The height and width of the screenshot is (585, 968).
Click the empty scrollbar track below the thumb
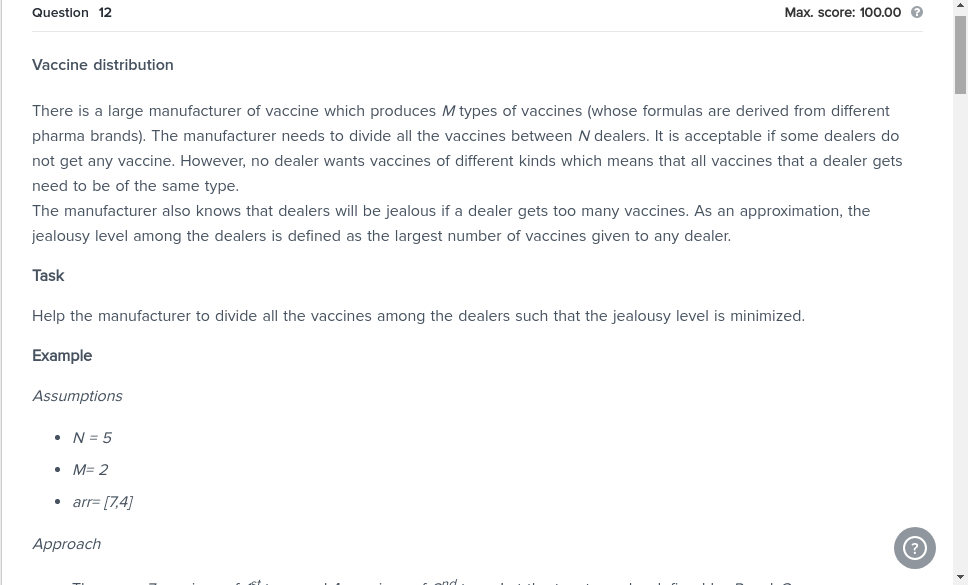point(960,333)
